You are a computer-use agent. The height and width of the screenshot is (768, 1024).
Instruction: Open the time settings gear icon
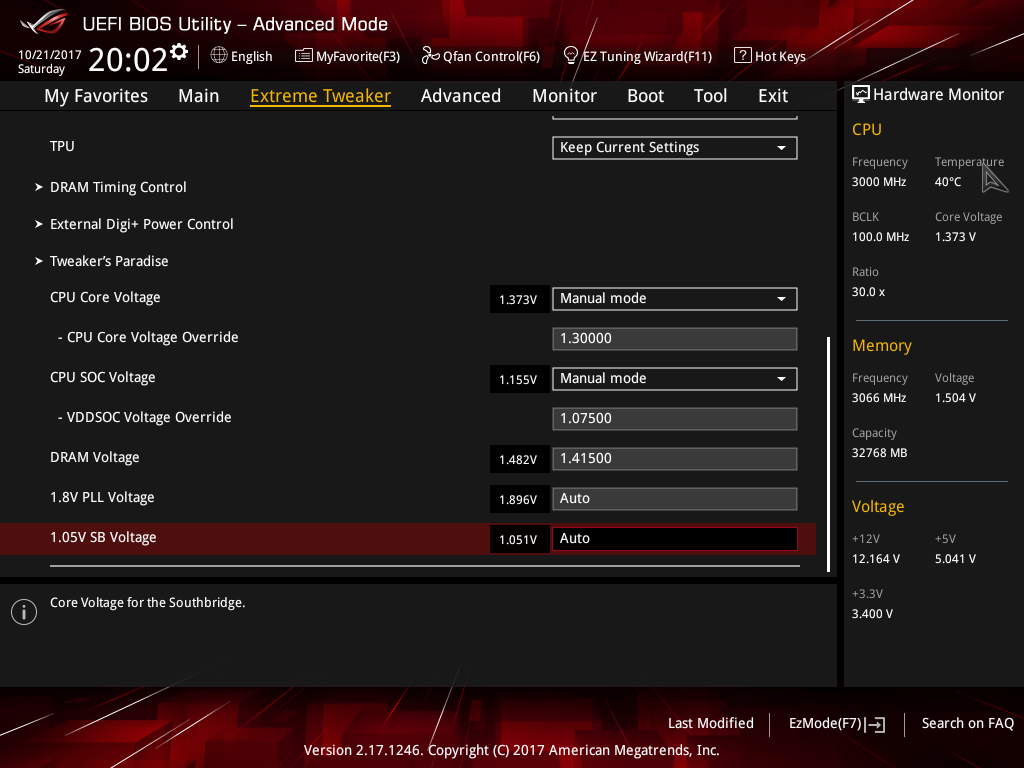(x=179, y=52)
